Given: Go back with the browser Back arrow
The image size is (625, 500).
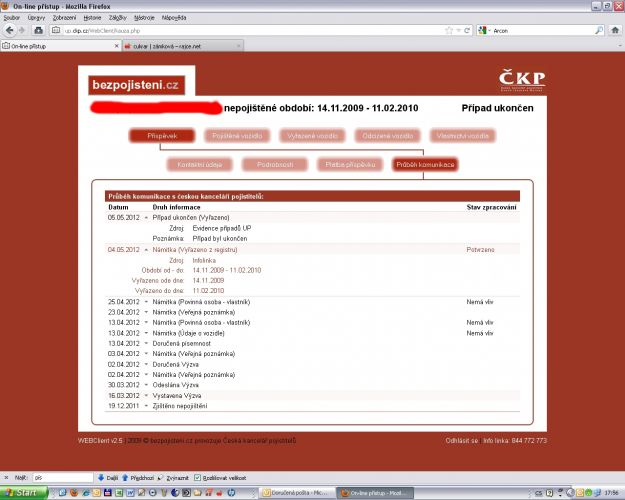Looking at the screenshot, I should (10, 30).
